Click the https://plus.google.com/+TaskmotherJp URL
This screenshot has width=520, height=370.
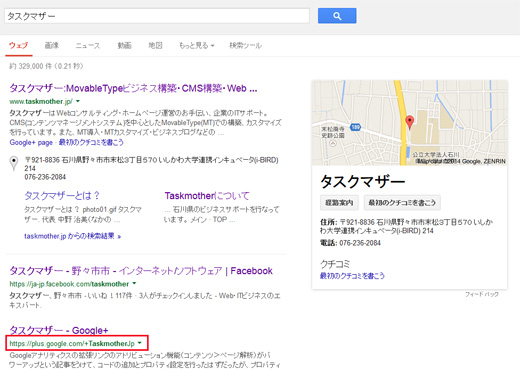(x=72, y=343)
